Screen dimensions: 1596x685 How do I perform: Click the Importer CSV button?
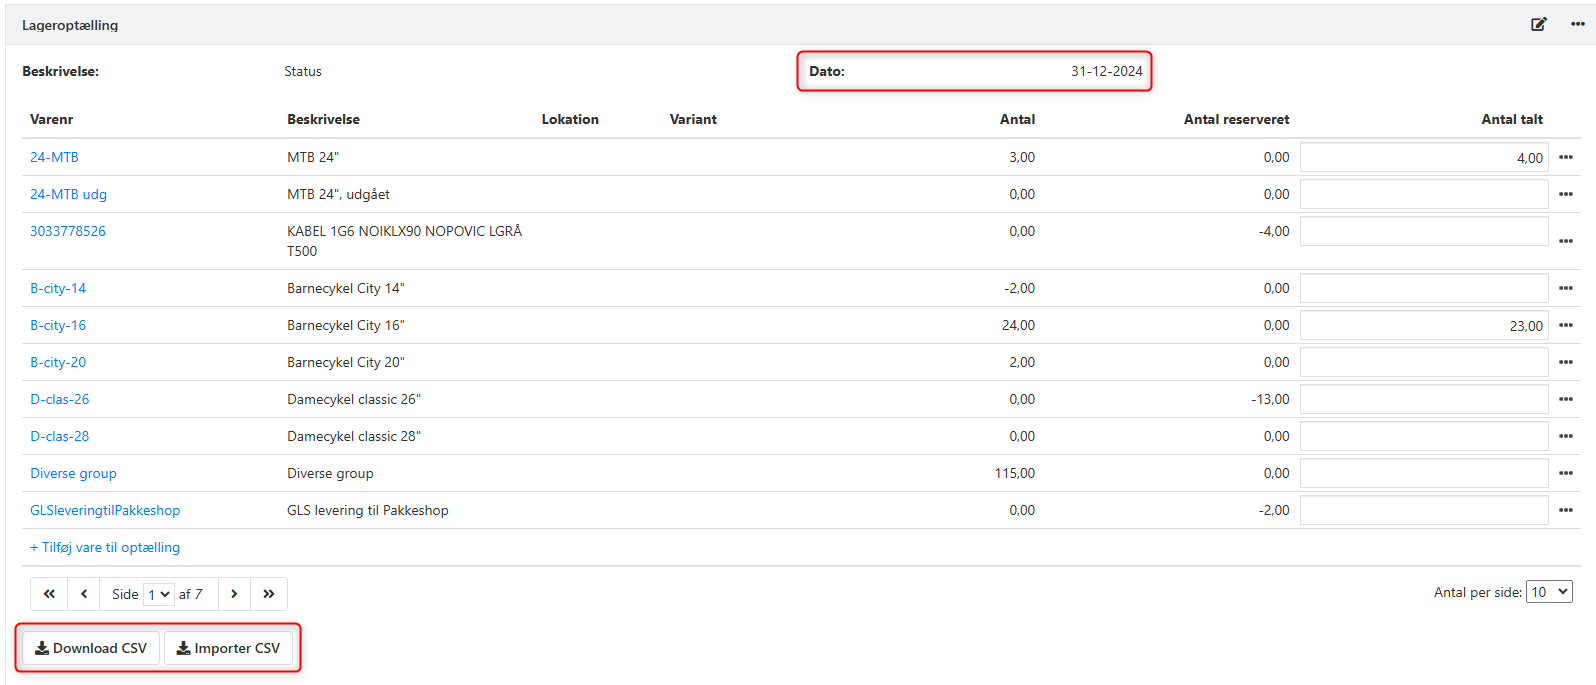coord(228,648)
